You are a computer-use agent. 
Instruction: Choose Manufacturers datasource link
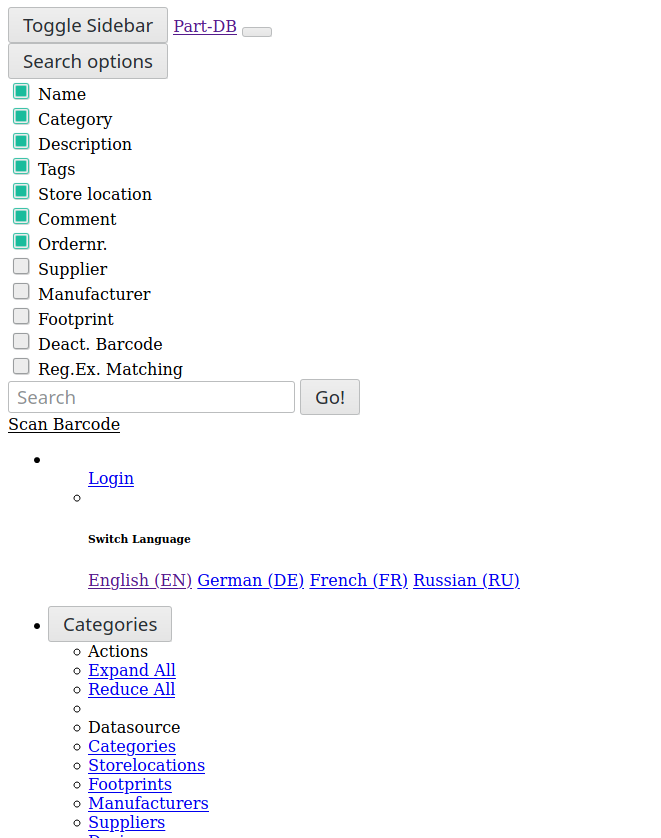pos(148,803)
